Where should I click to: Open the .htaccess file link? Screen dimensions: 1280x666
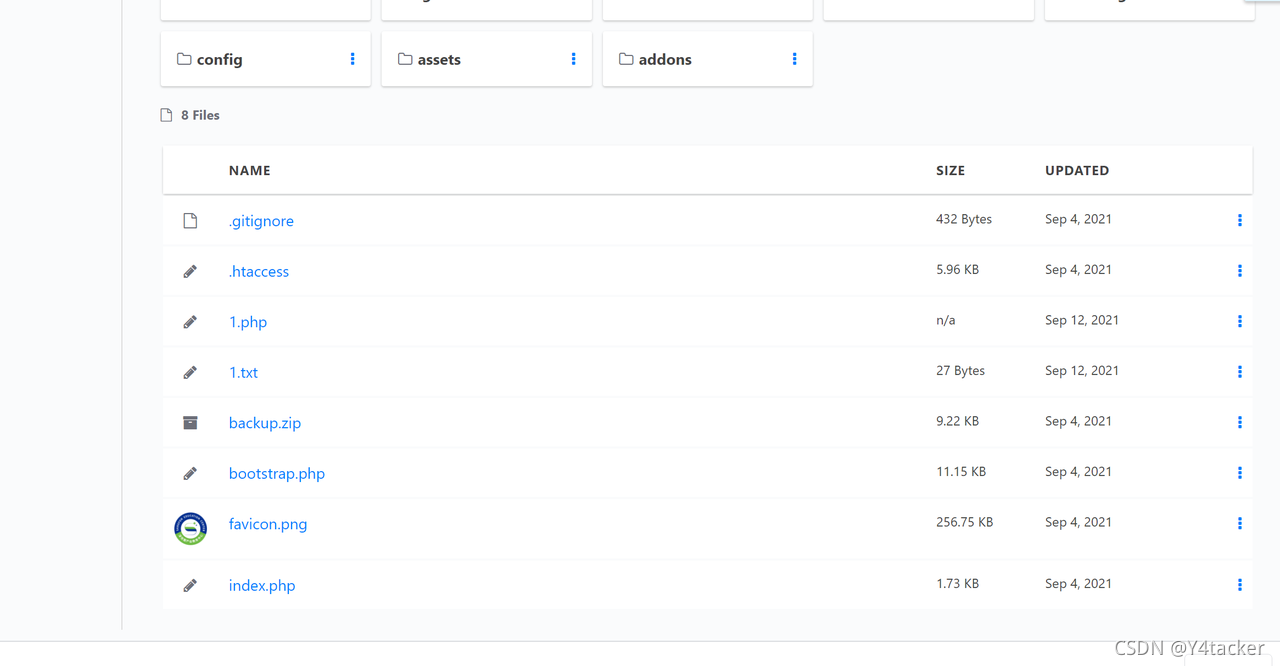(259, 271)
